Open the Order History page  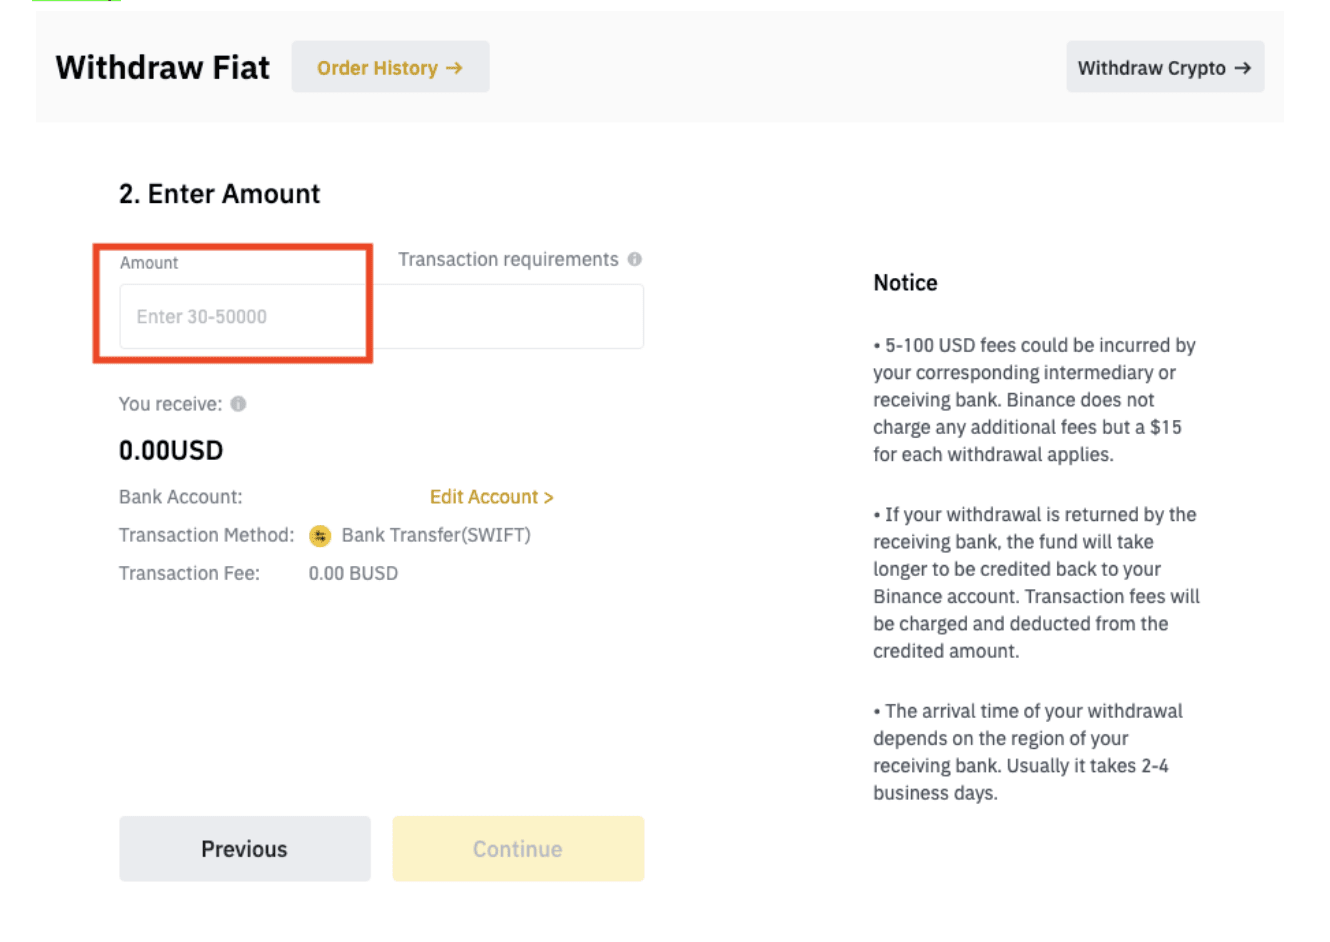(389, 68)
